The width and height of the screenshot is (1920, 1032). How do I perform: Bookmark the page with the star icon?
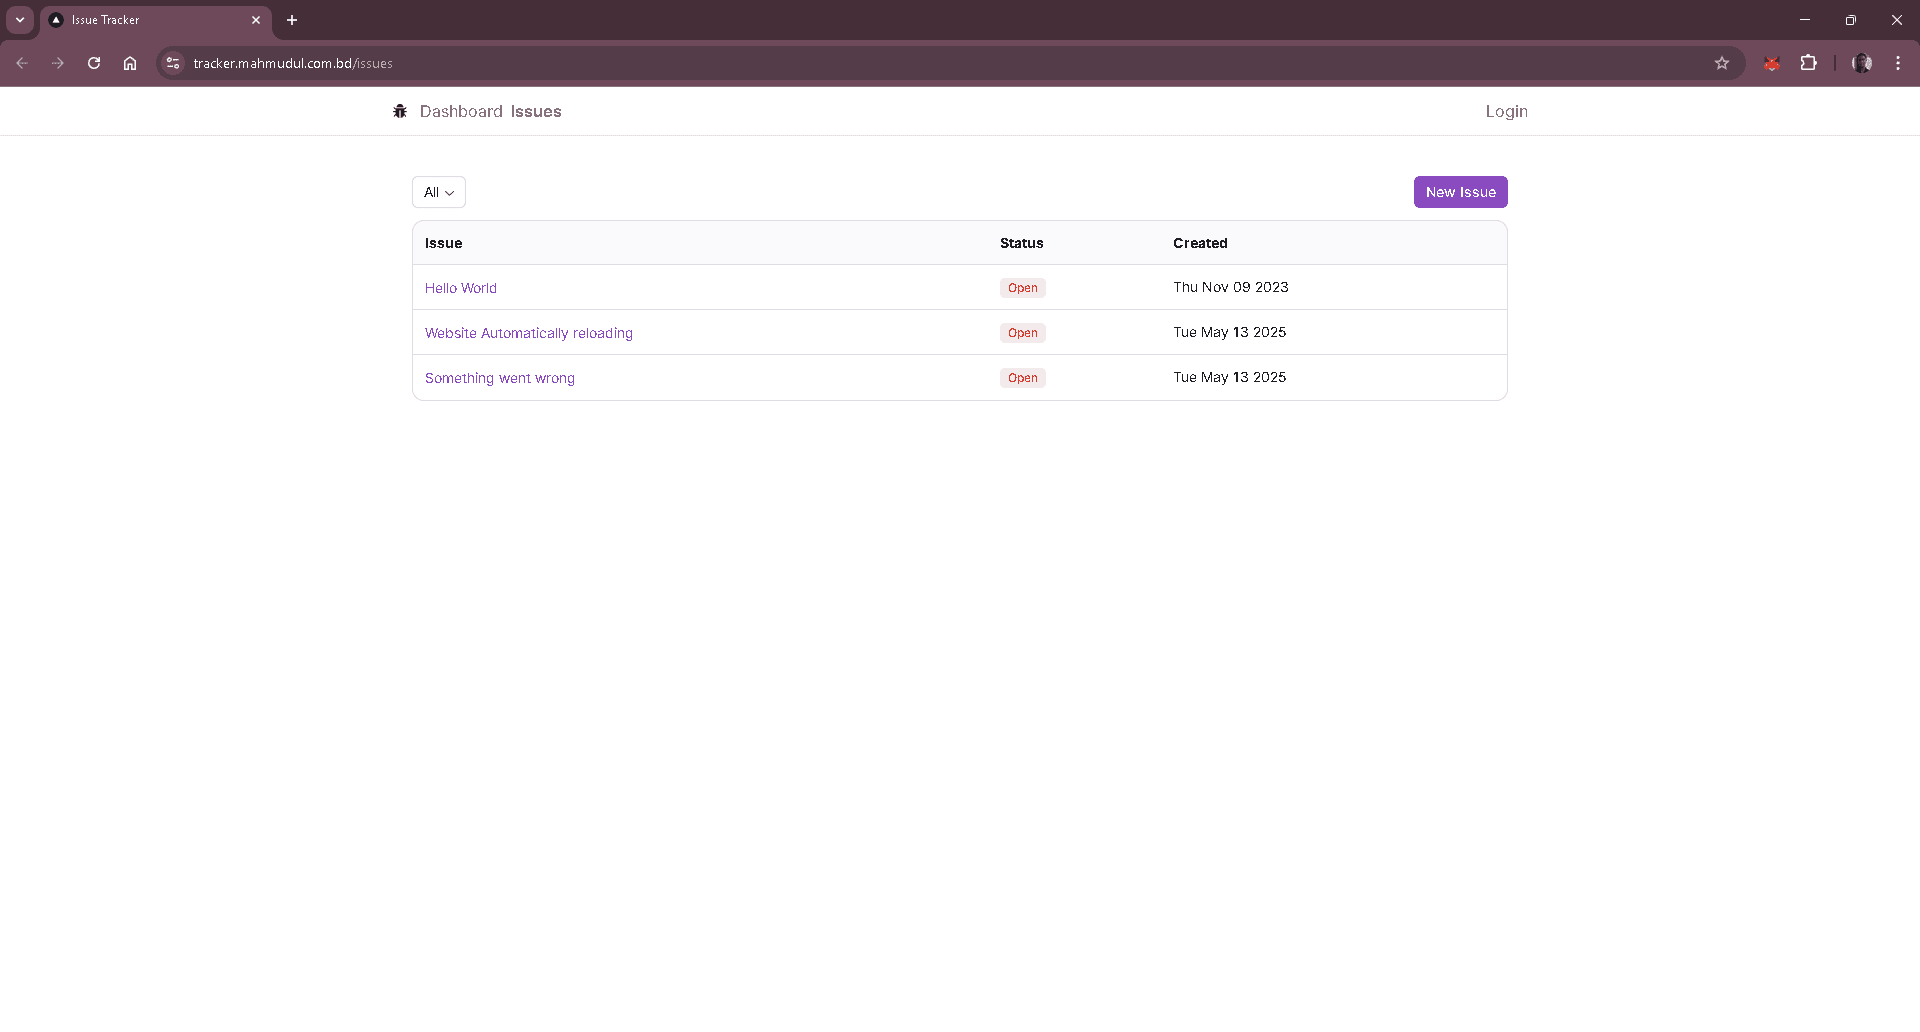point(1722,63)
